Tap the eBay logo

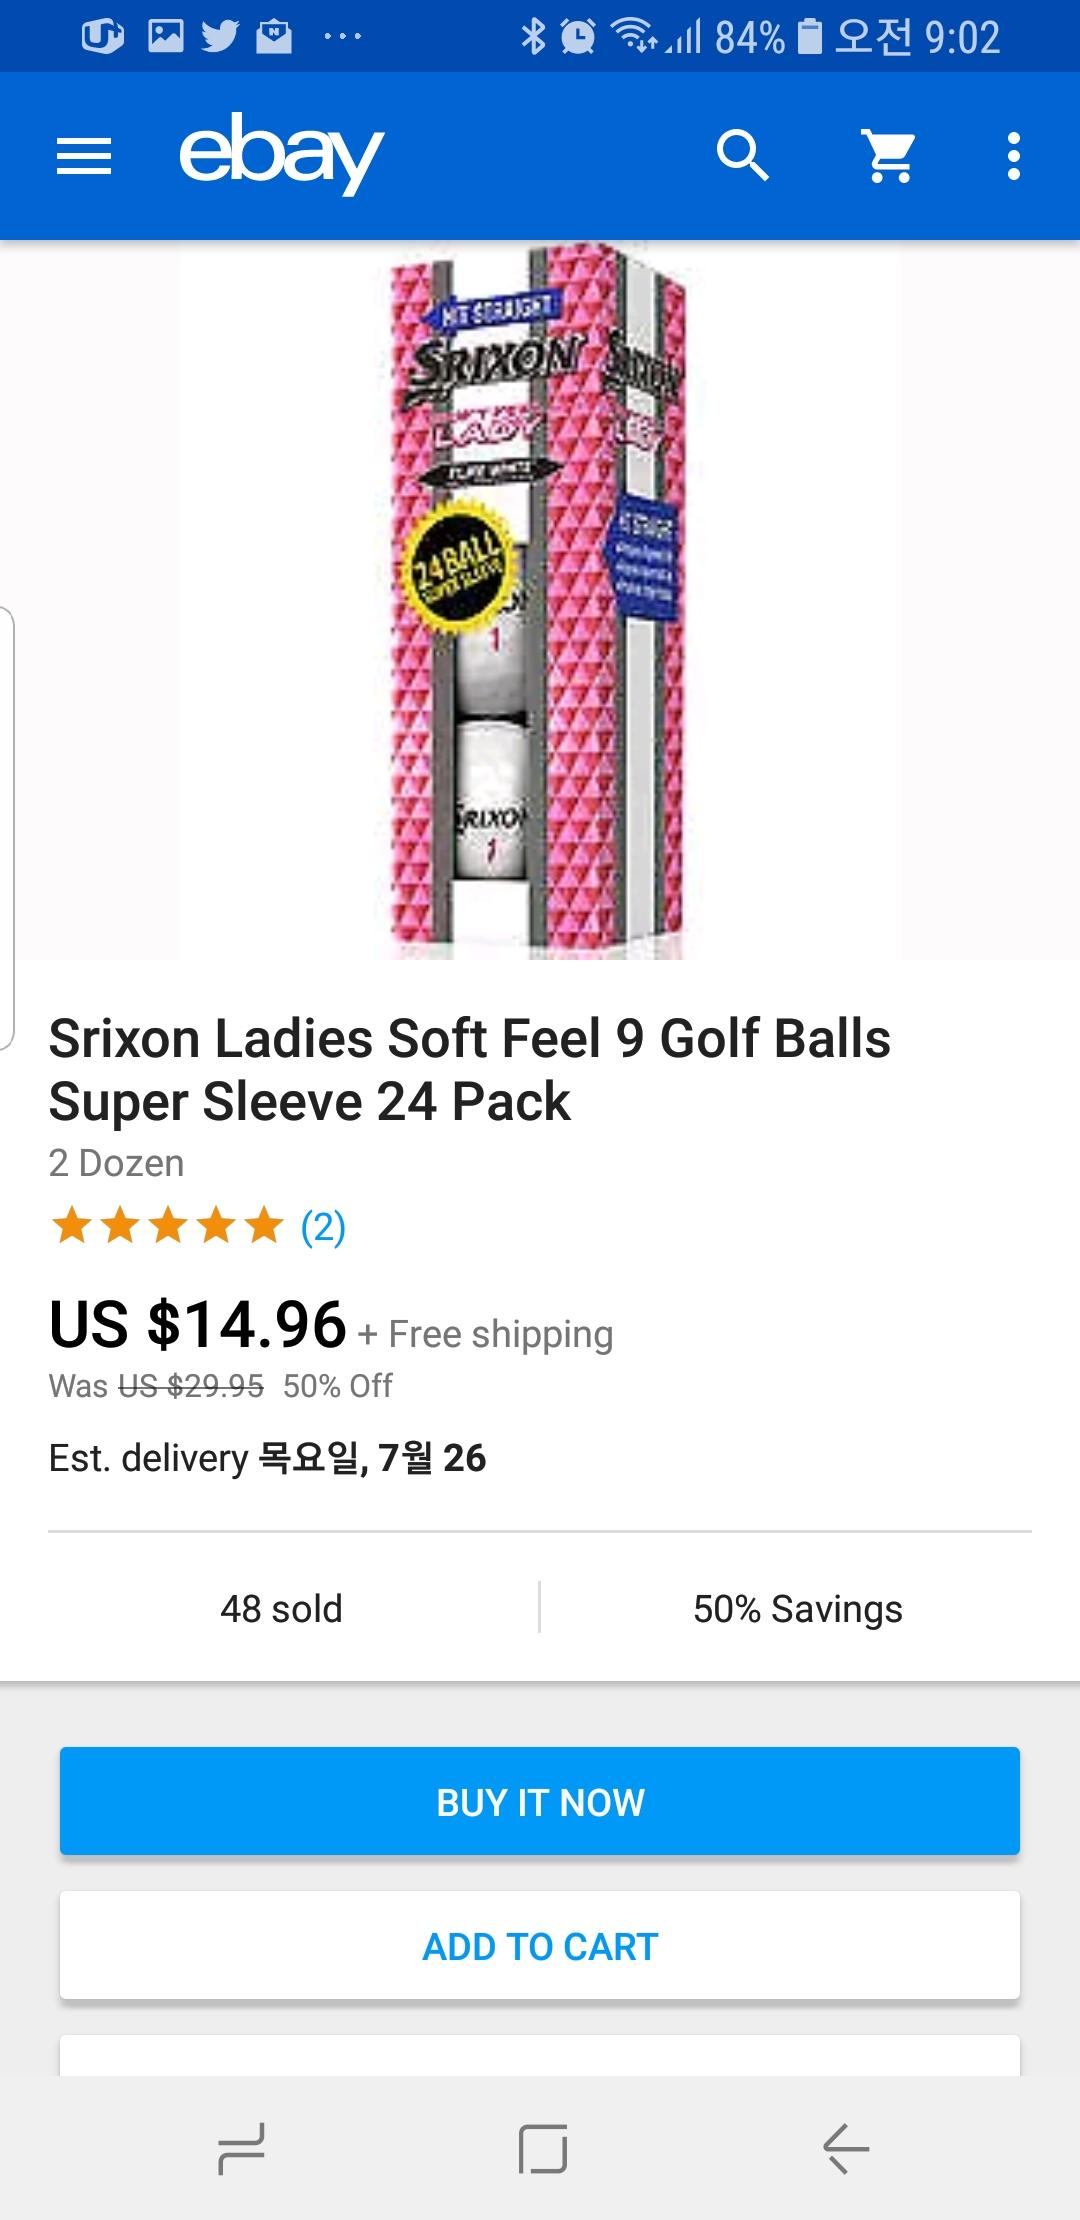281,154
